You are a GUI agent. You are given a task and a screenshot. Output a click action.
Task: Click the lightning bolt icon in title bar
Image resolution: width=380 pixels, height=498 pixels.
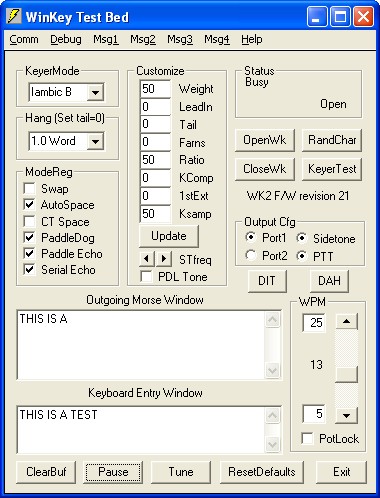14,16
